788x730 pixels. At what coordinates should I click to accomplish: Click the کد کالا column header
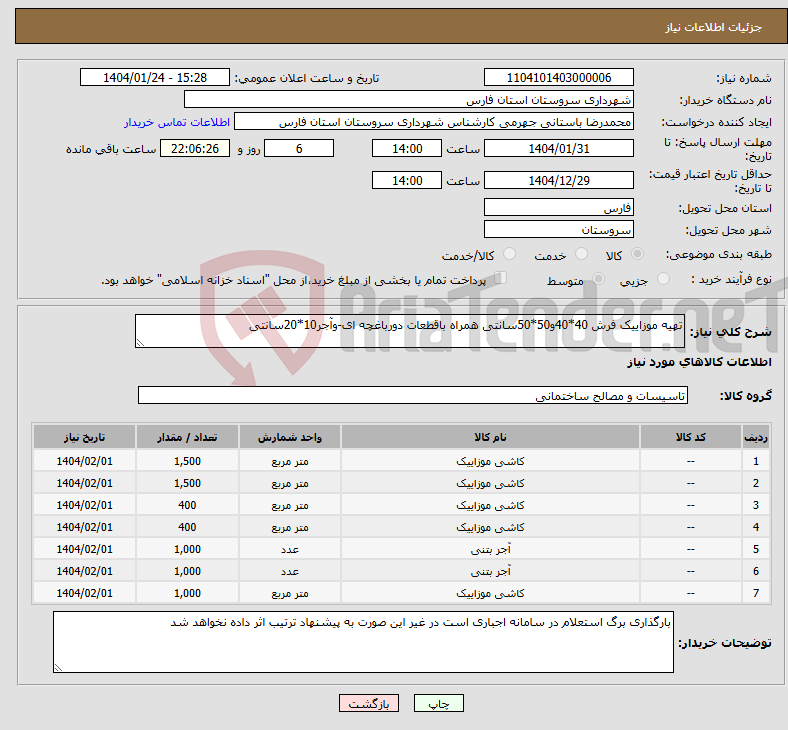click(691, 437)
